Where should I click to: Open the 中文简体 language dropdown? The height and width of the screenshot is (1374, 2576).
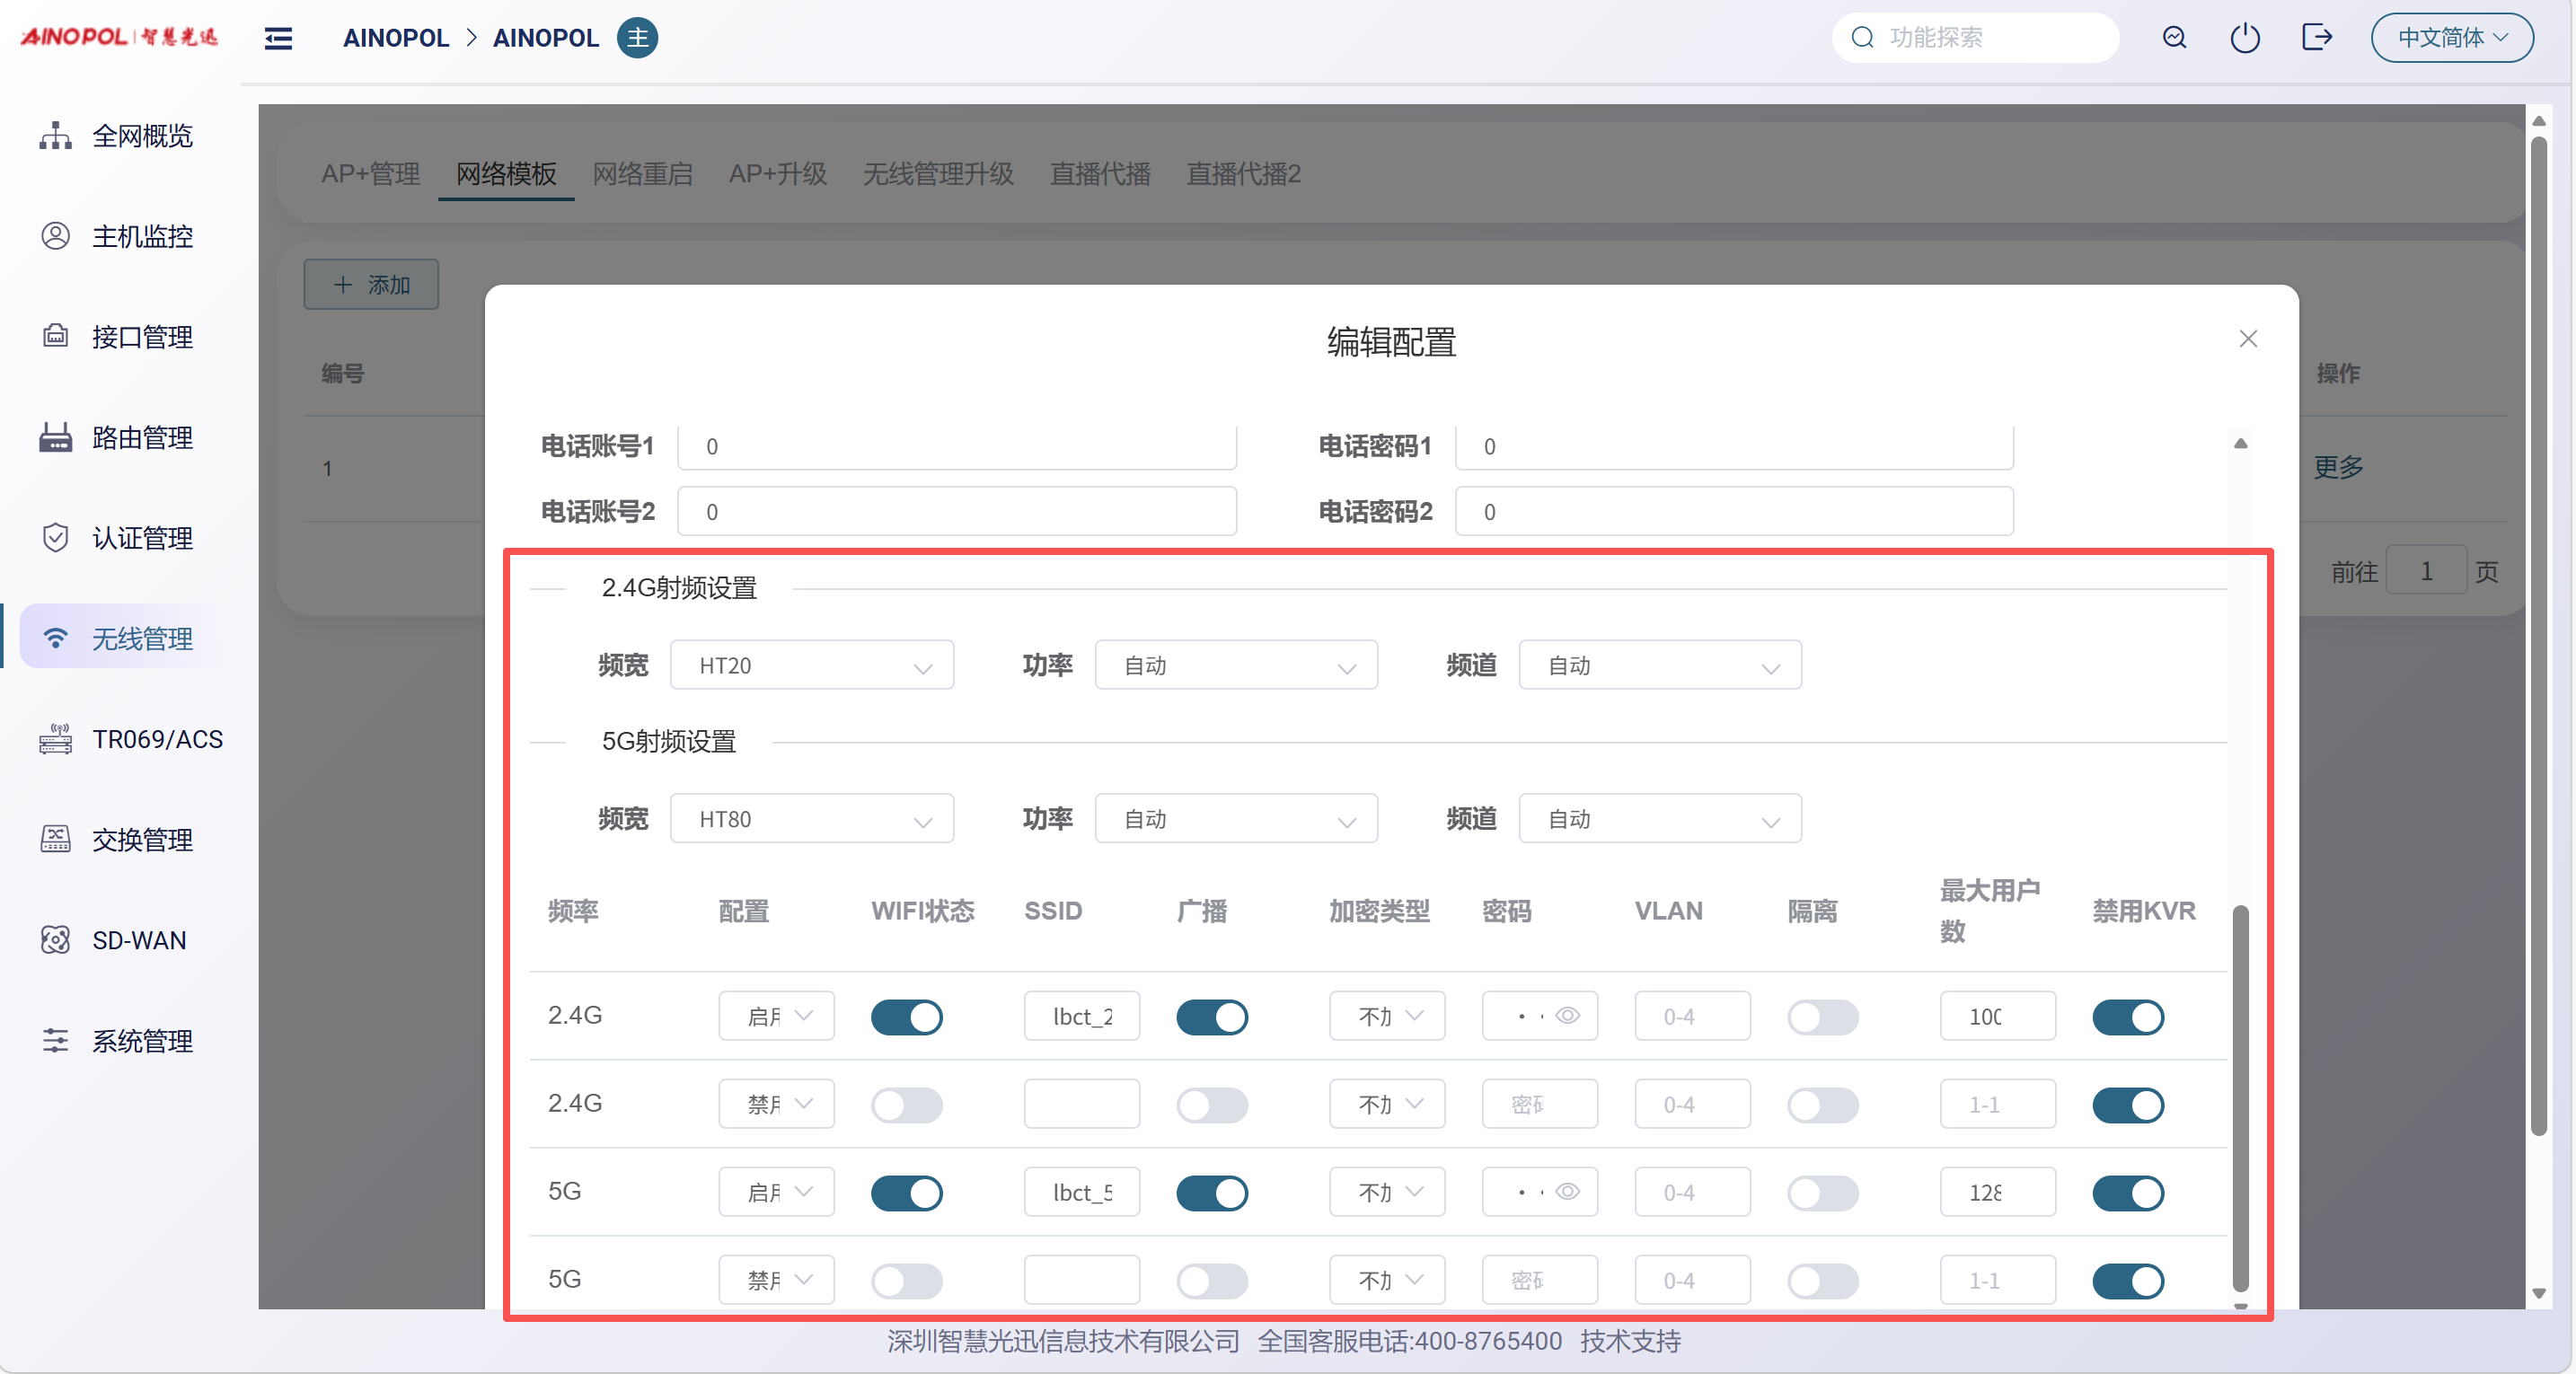pyautogui.click(x=2451, y=38)
